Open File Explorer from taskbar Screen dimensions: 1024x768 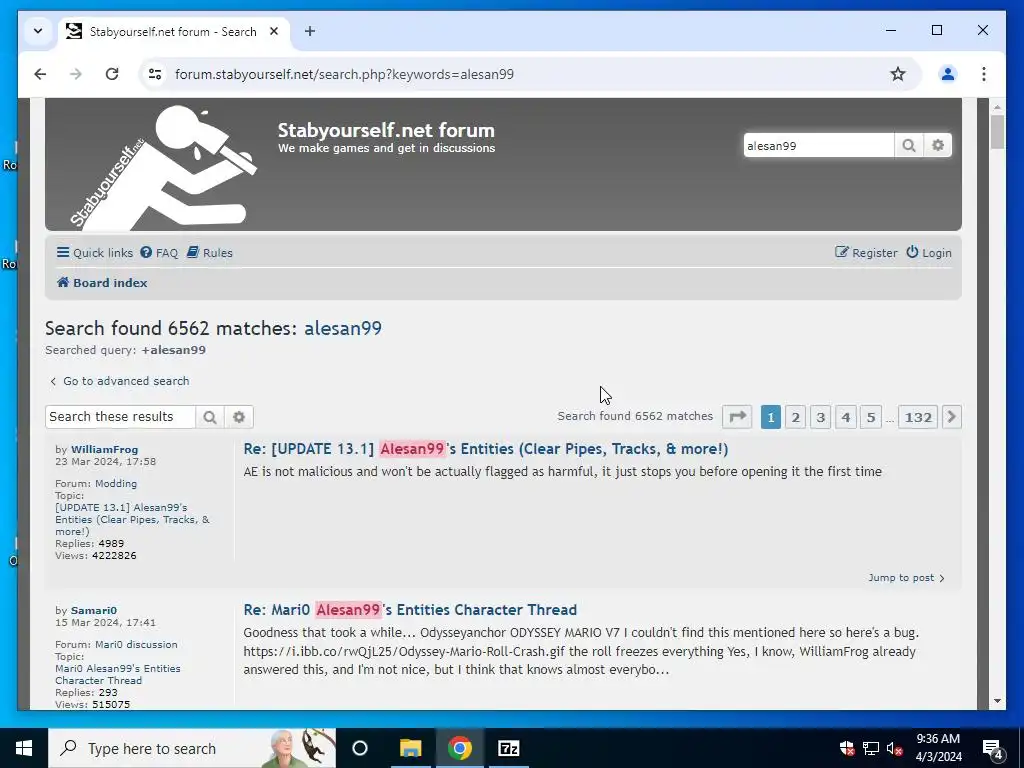pyautogui.click(x=410, y=748)
